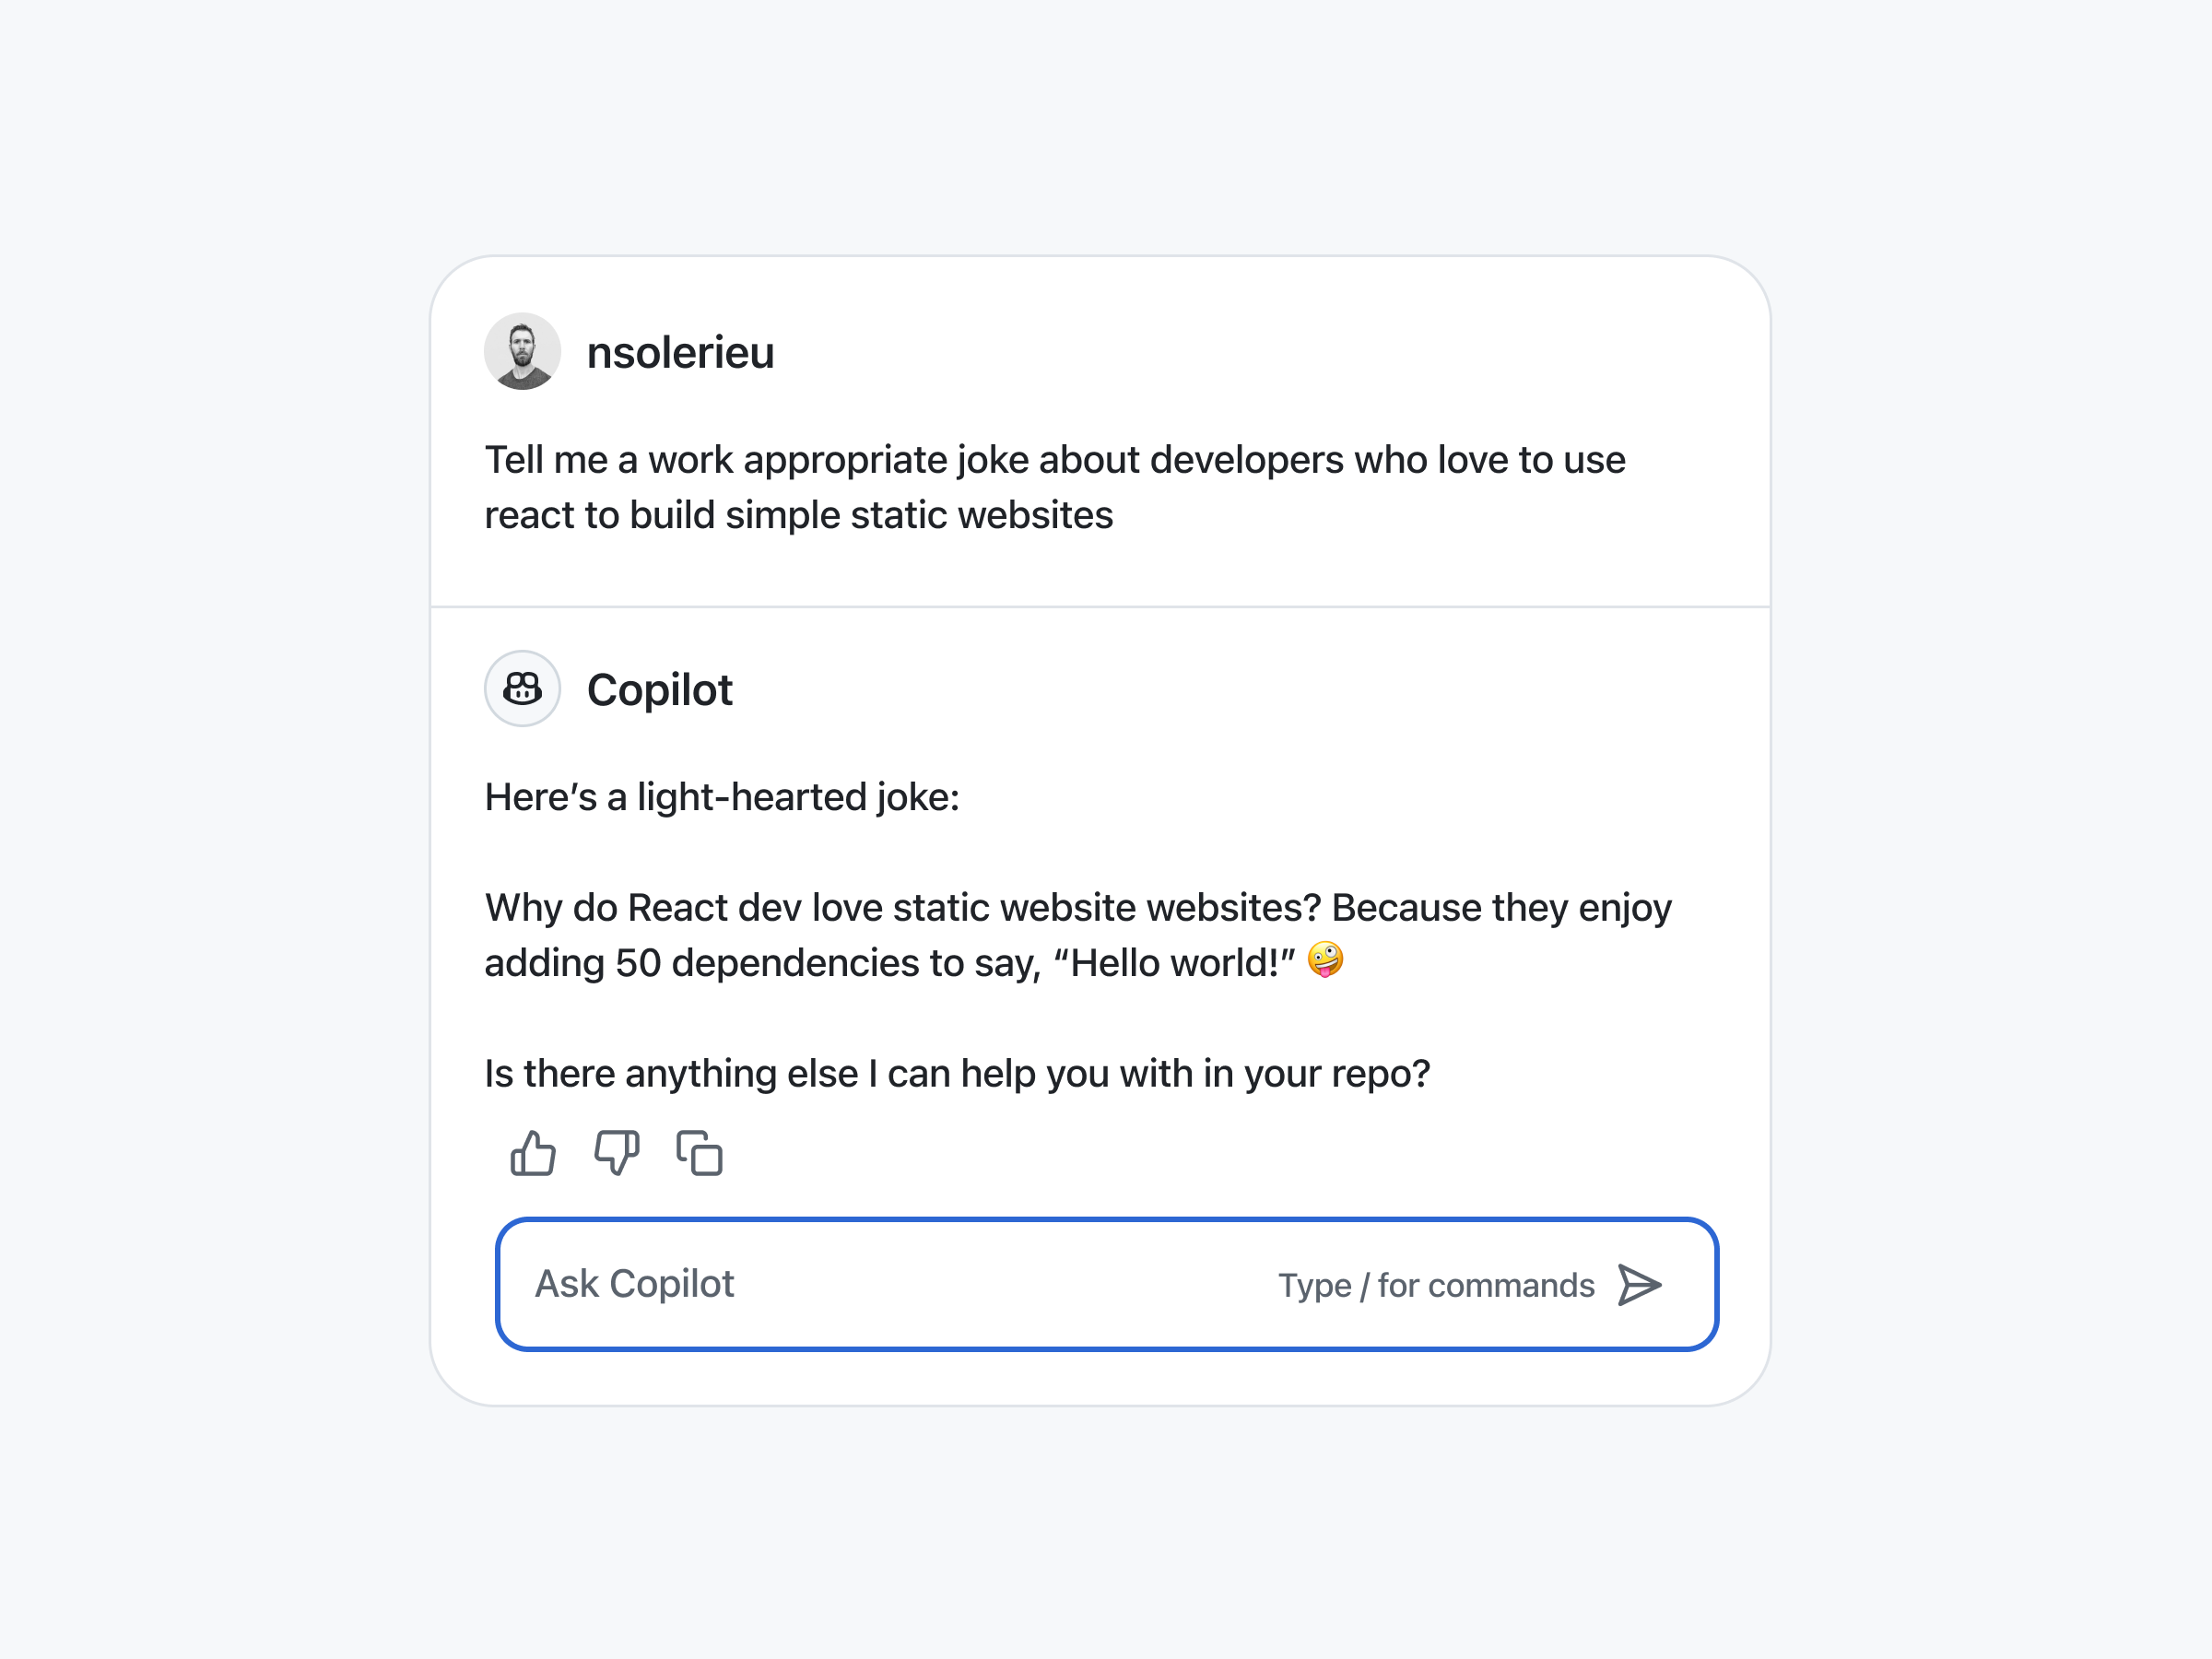Focus the Ask Copilot input field
This screenshot has width=2212, height=1659.
click(880, 1284)
